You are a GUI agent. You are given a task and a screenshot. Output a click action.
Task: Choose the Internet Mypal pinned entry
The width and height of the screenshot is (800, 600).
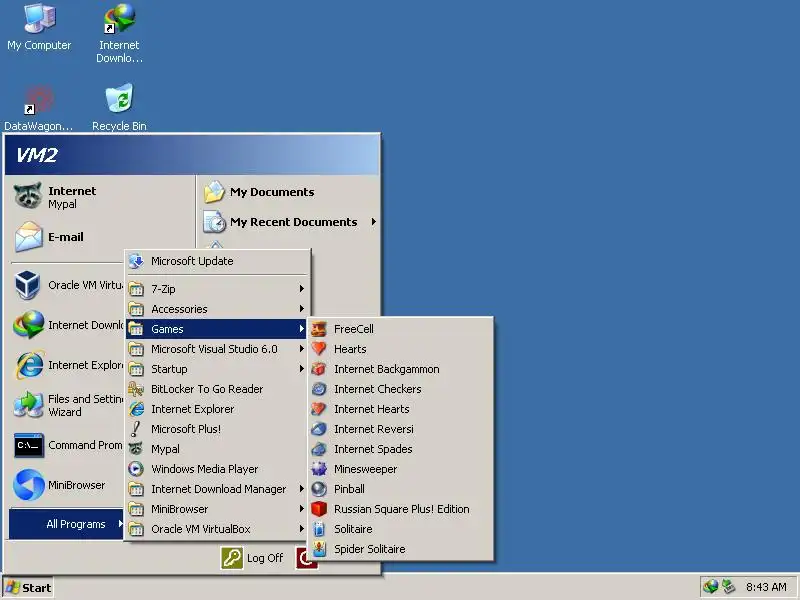(100, 197)
